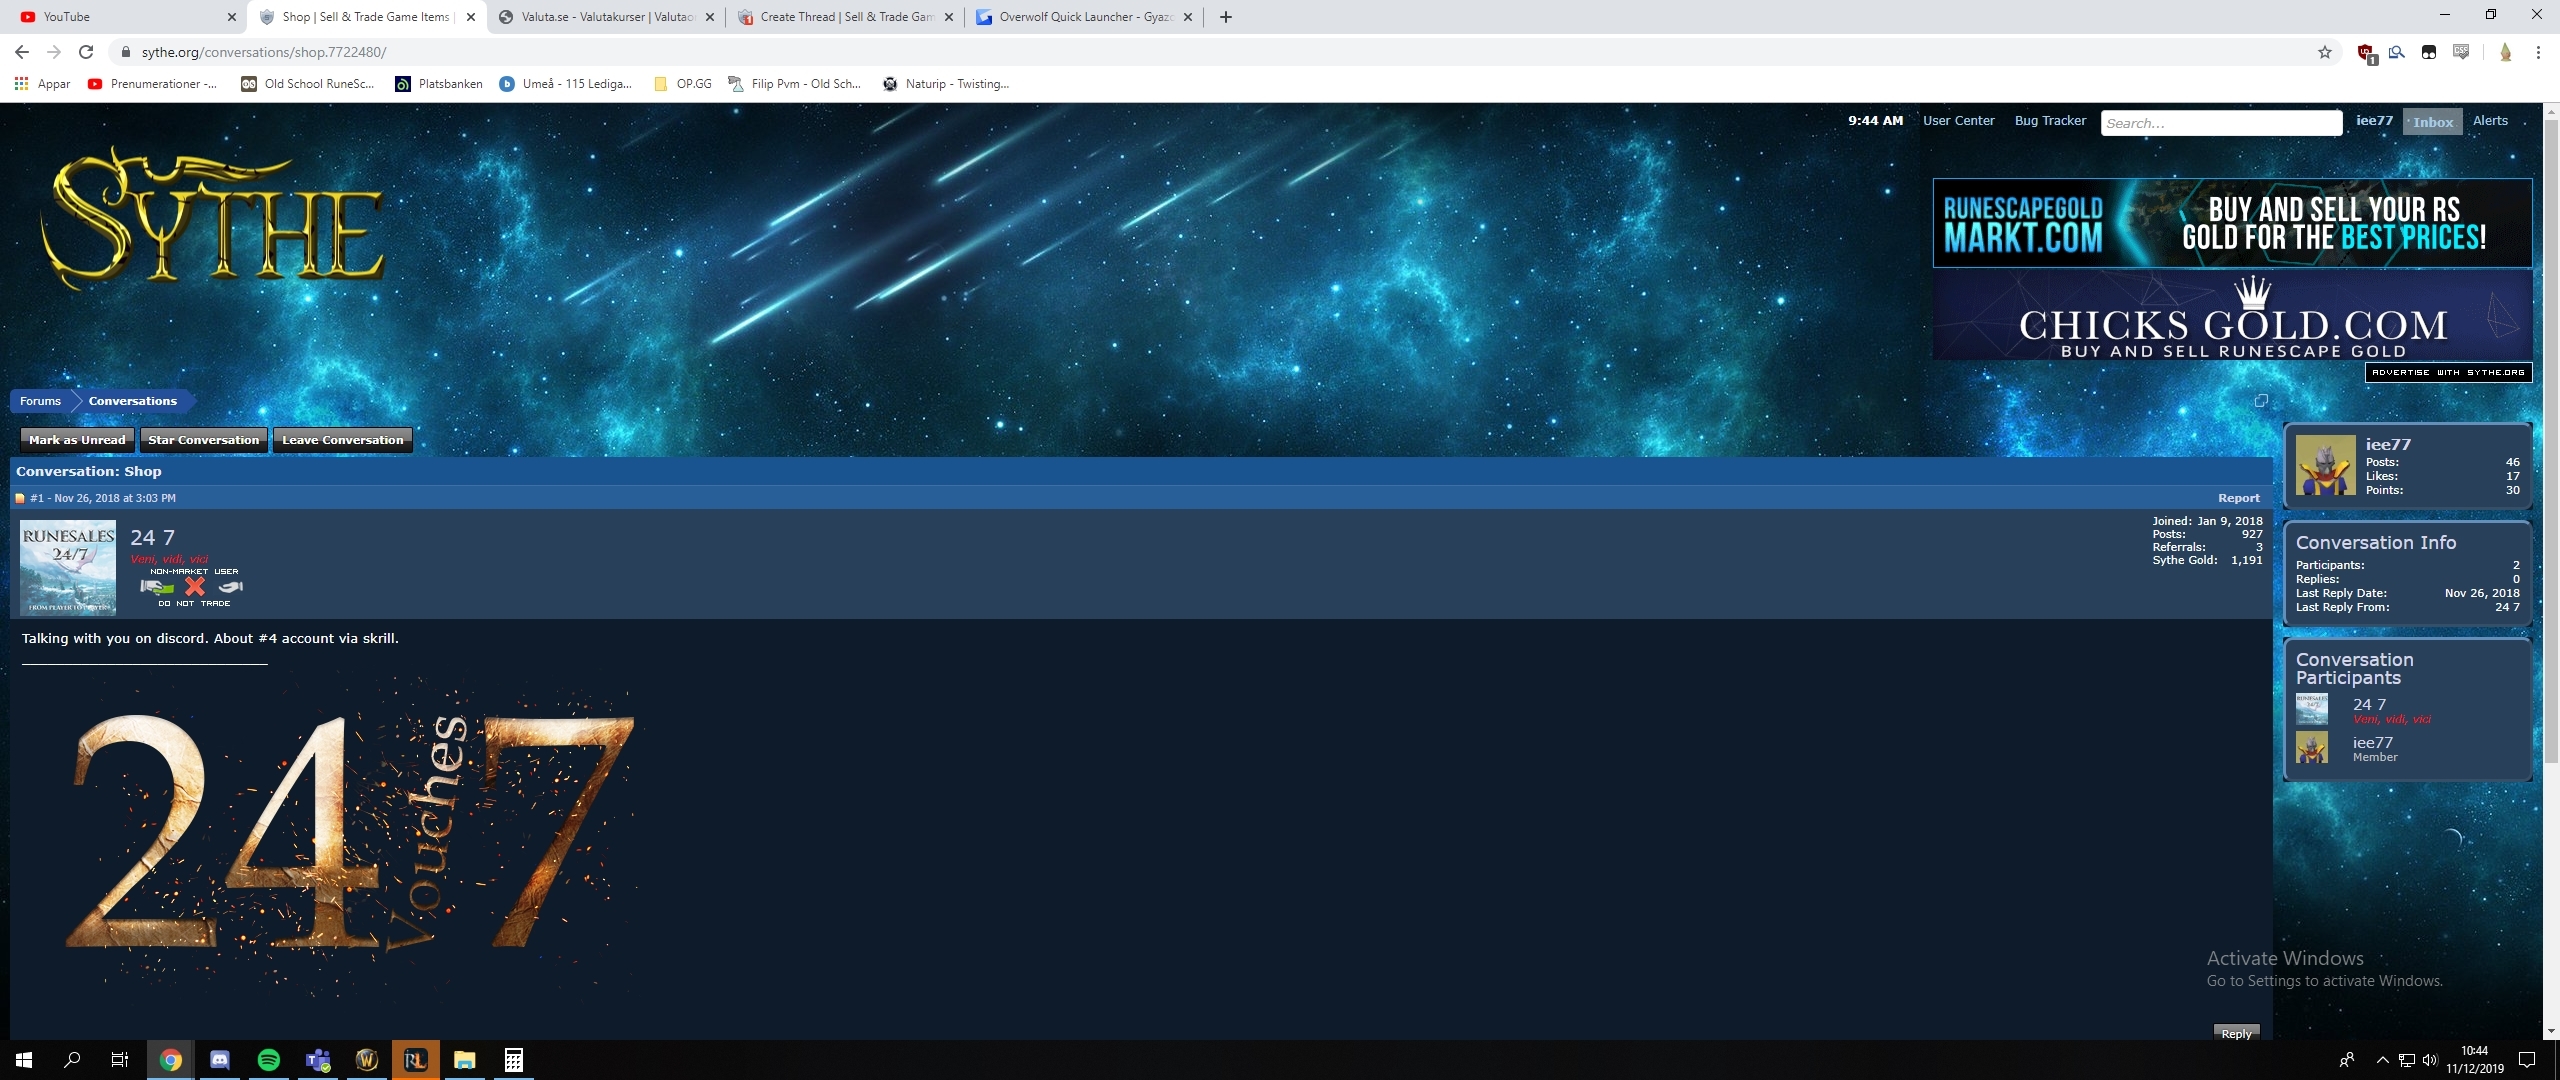Open the Chrome three-dot menu
Screen dimensions: 2560x1080
point(2538,52)
